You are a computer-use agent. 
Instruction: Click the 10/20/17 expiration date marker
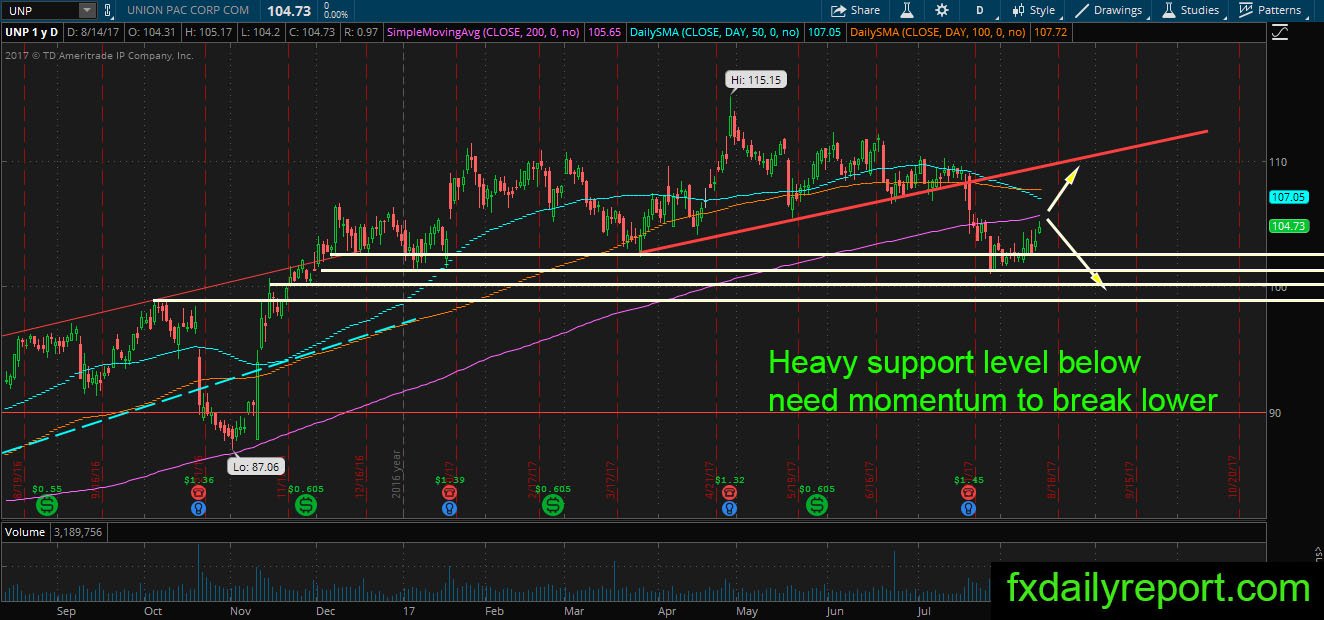click(1234, 476)
